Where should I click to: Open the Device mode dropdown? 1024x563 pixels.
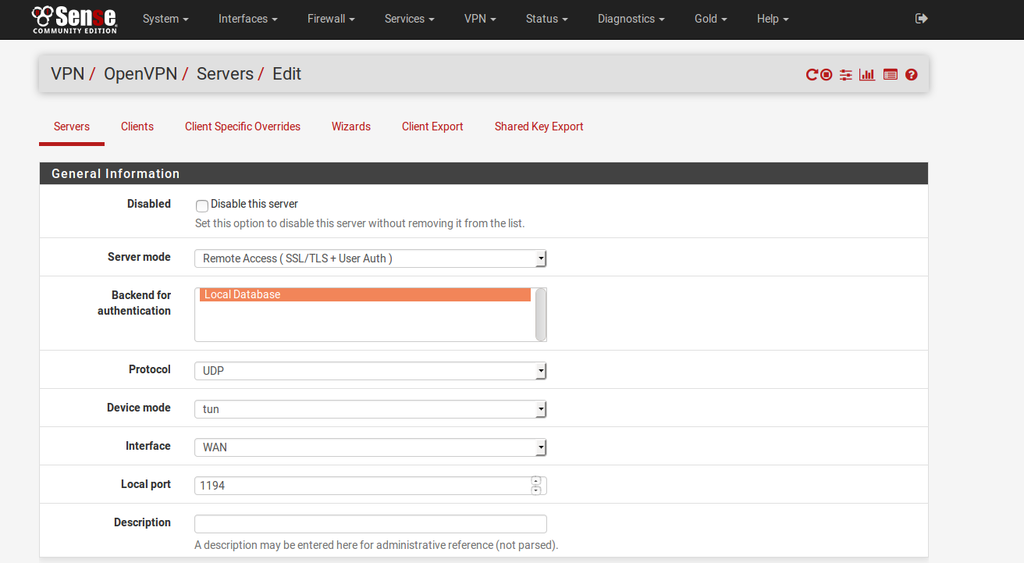(x=370, y=409)
